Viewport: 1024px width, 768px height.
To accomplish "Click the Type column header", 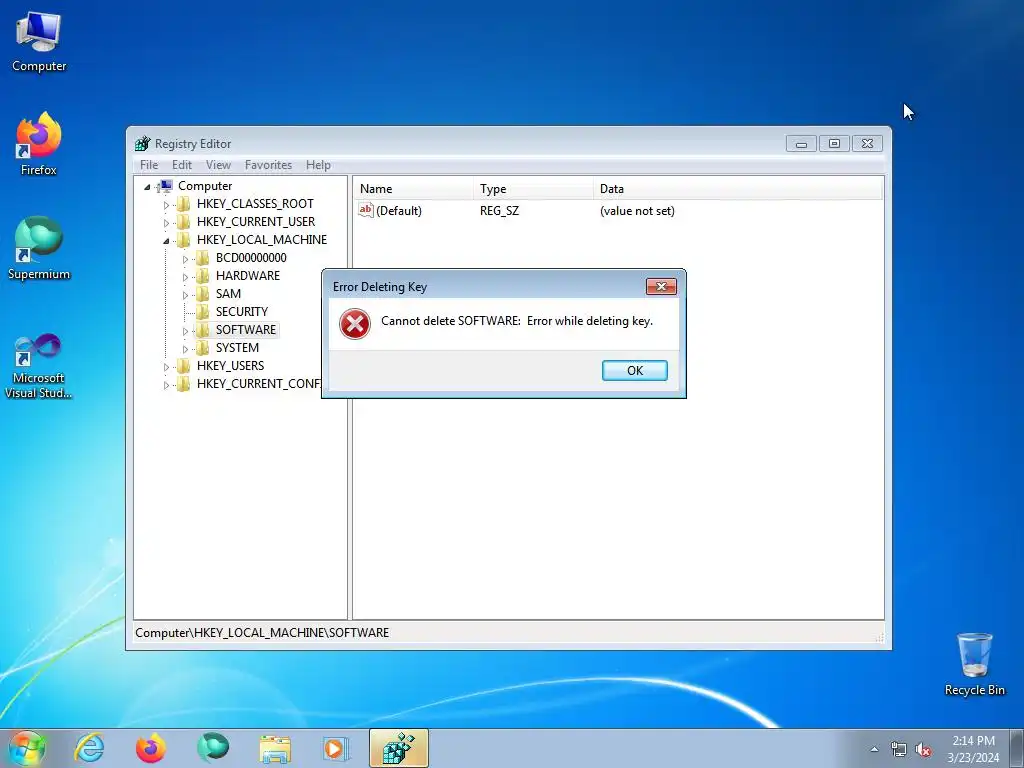I will click(534, 189).
